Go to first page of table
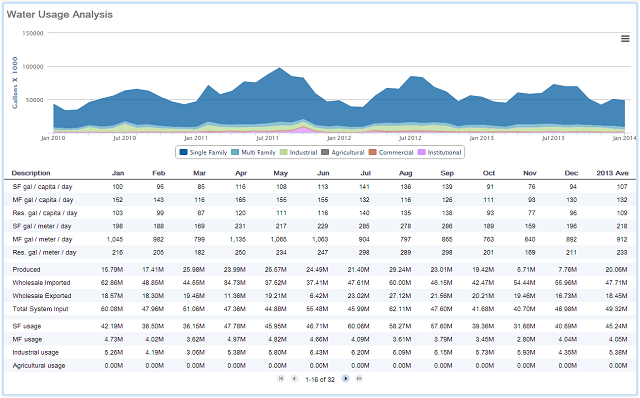Image resolution: width=640 pixels, height=398 pixels. pyautogui.click(x=281, y=379)
